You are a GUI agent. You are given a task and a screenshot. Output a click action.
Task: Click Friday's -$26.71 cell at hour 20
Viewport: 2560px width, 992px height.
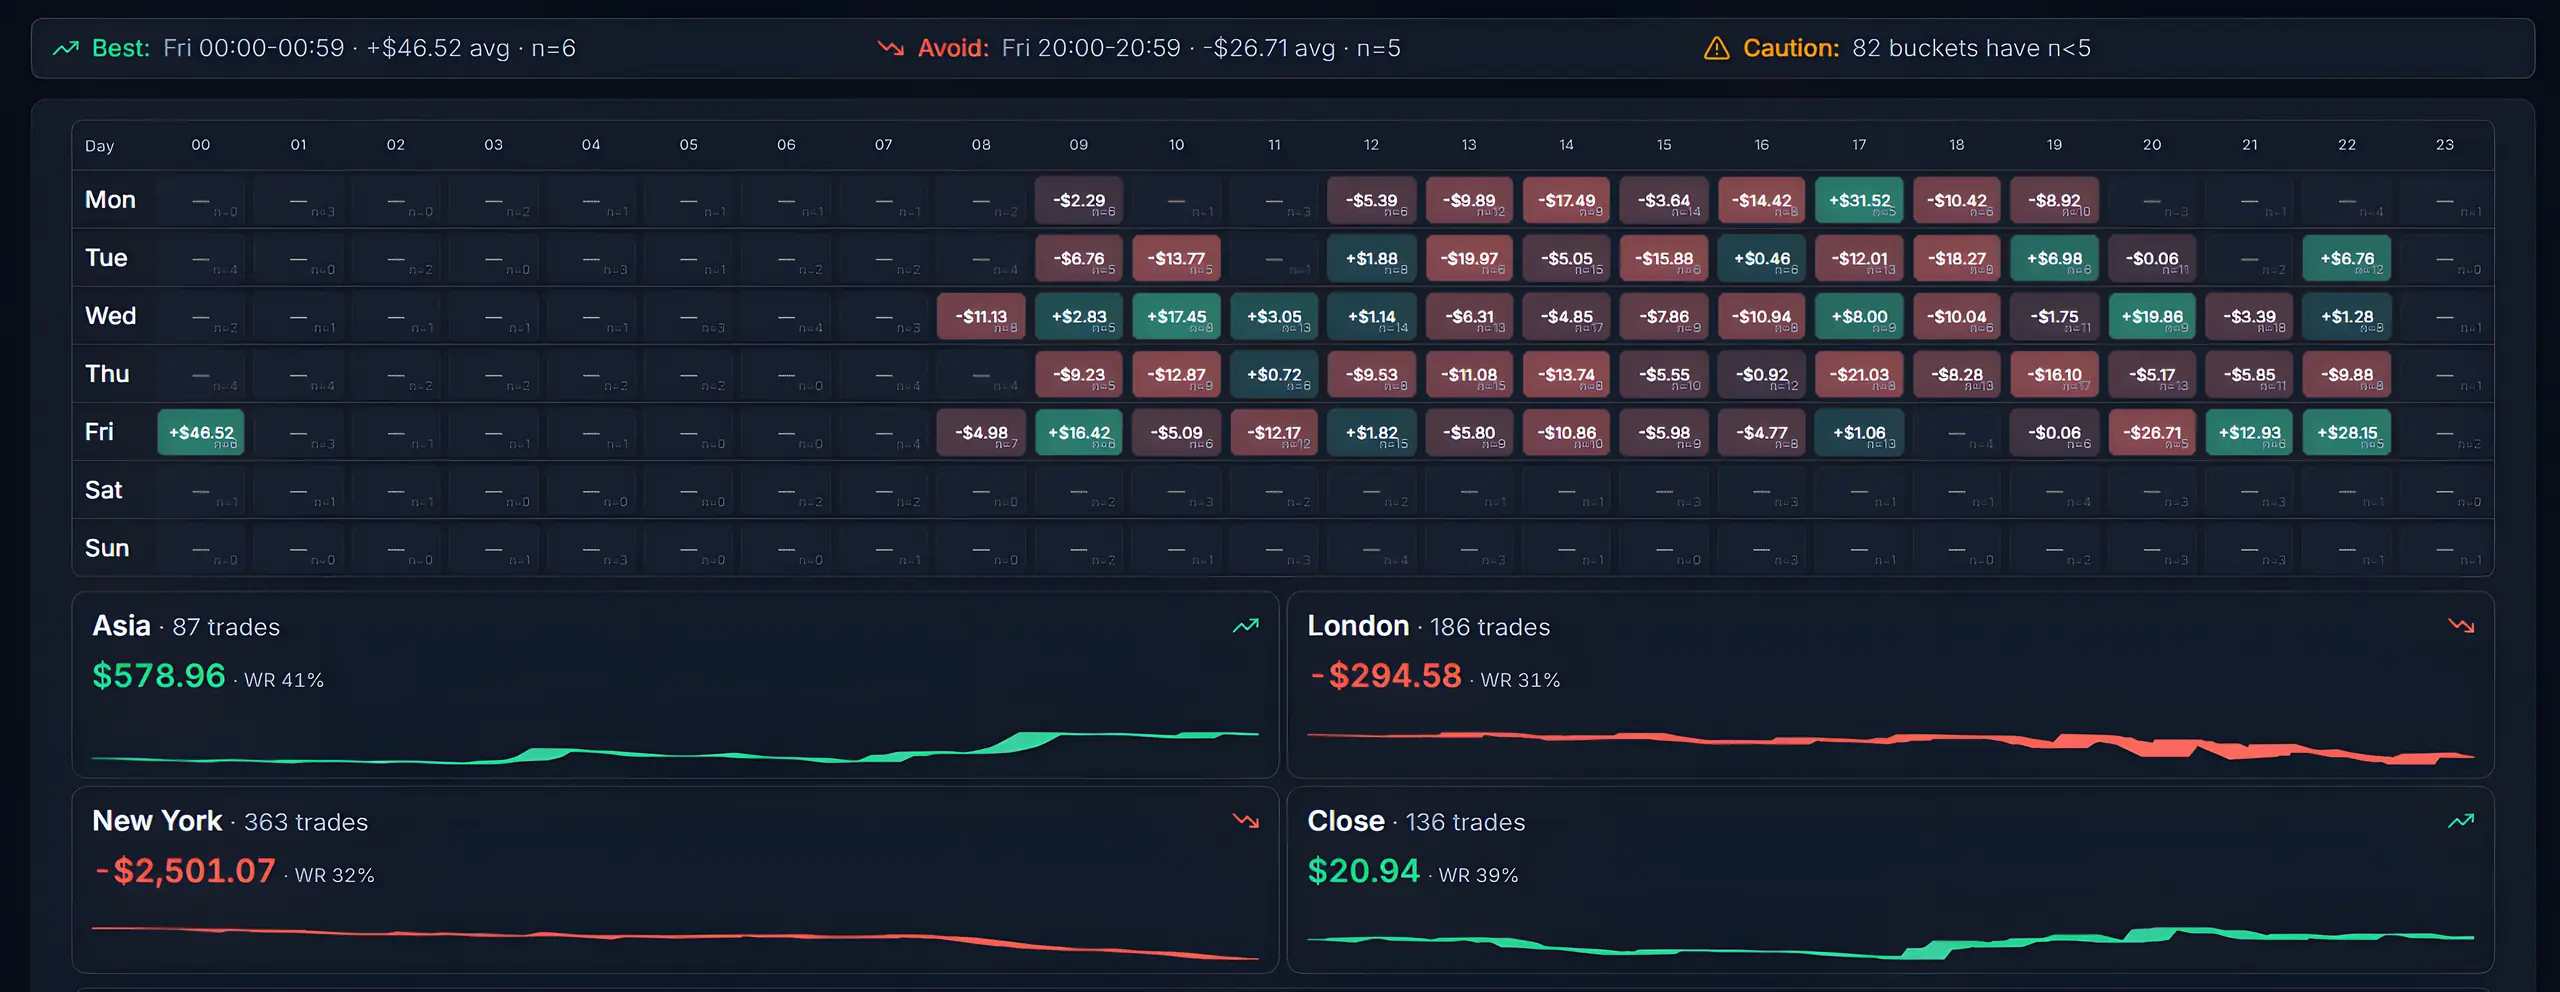(2151, 432)
